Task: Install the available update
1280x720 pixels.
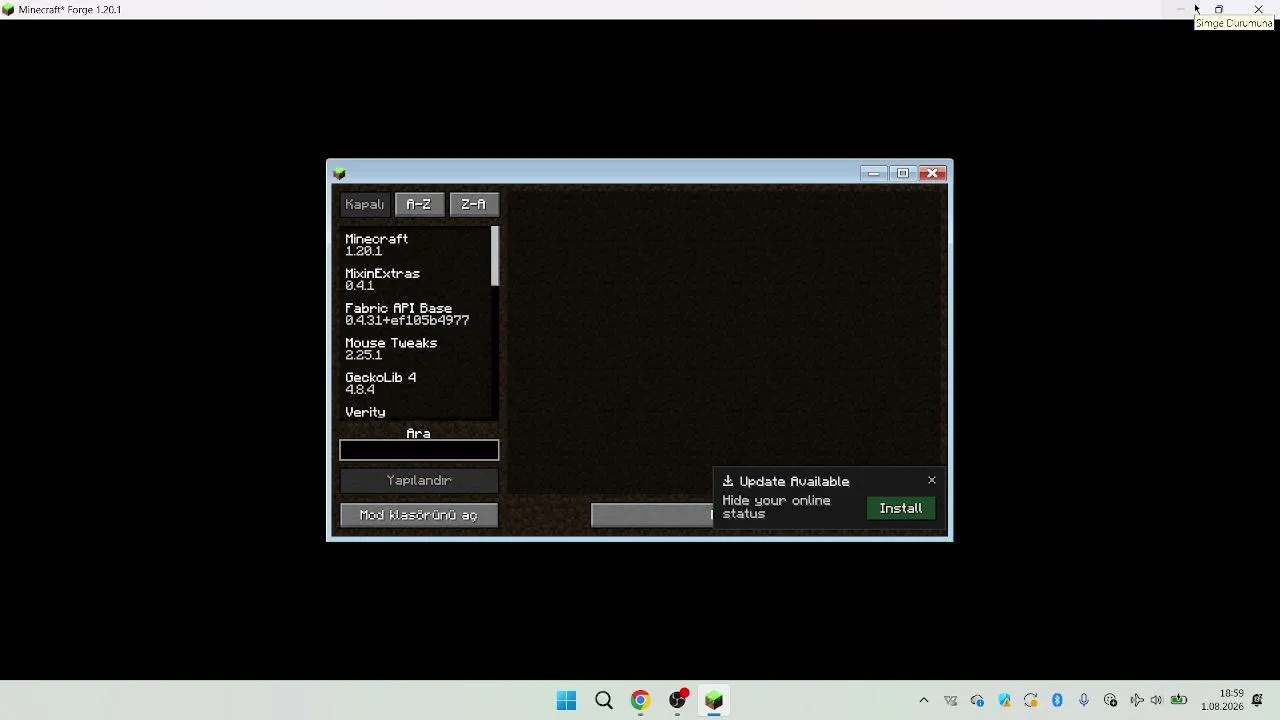Action: (901, 508)
